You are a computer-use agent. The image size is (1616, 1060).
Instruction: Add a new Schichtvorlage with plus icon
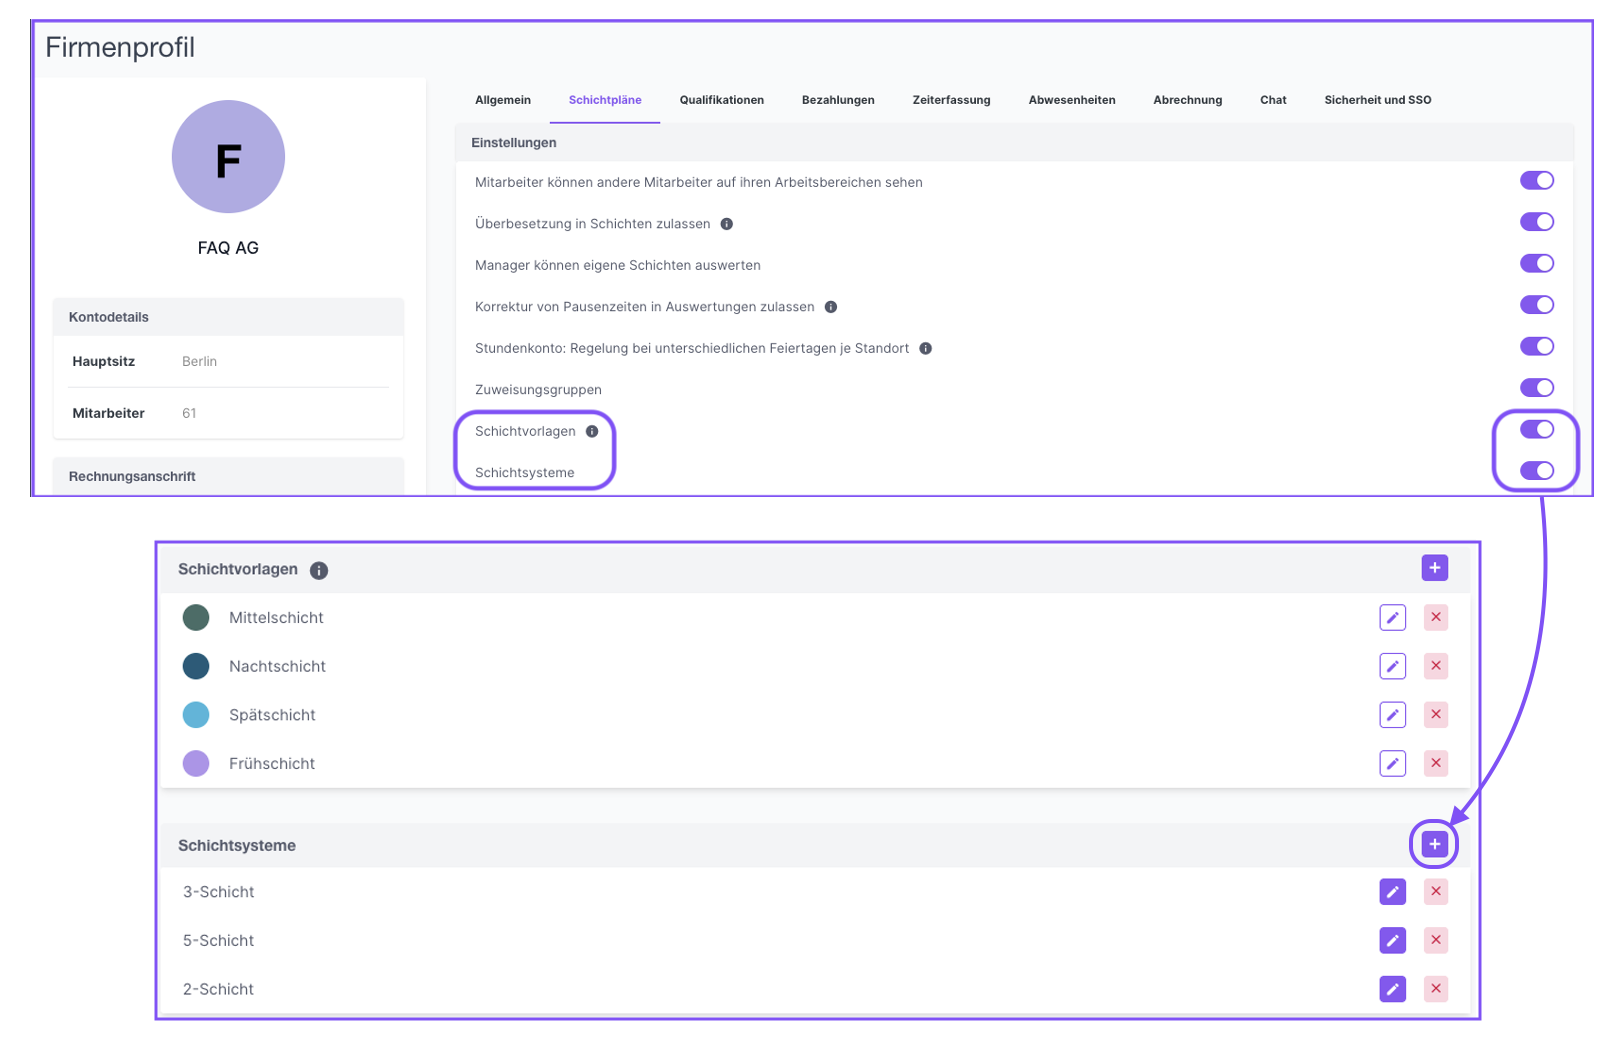[x=1434, y=568]
